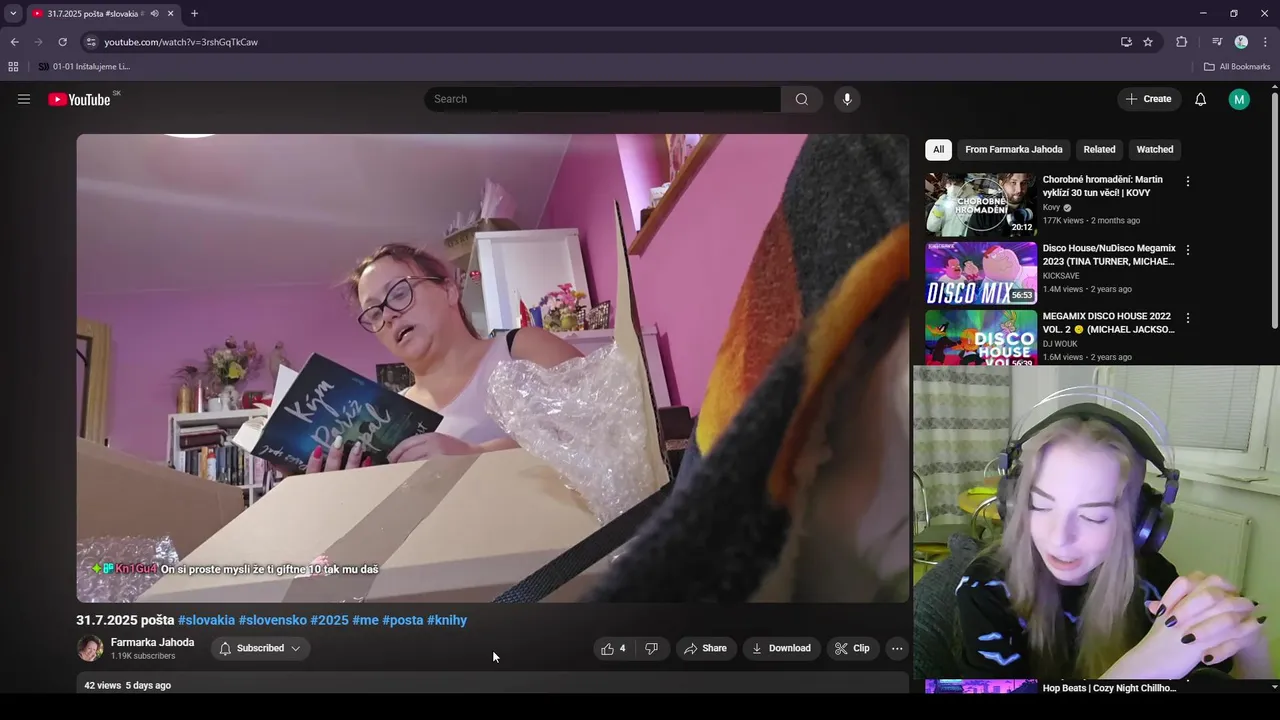Select the Watched filter chip
This screenshot has height=720, width=1280.
pyautogui.click(x=1155, y=150)
